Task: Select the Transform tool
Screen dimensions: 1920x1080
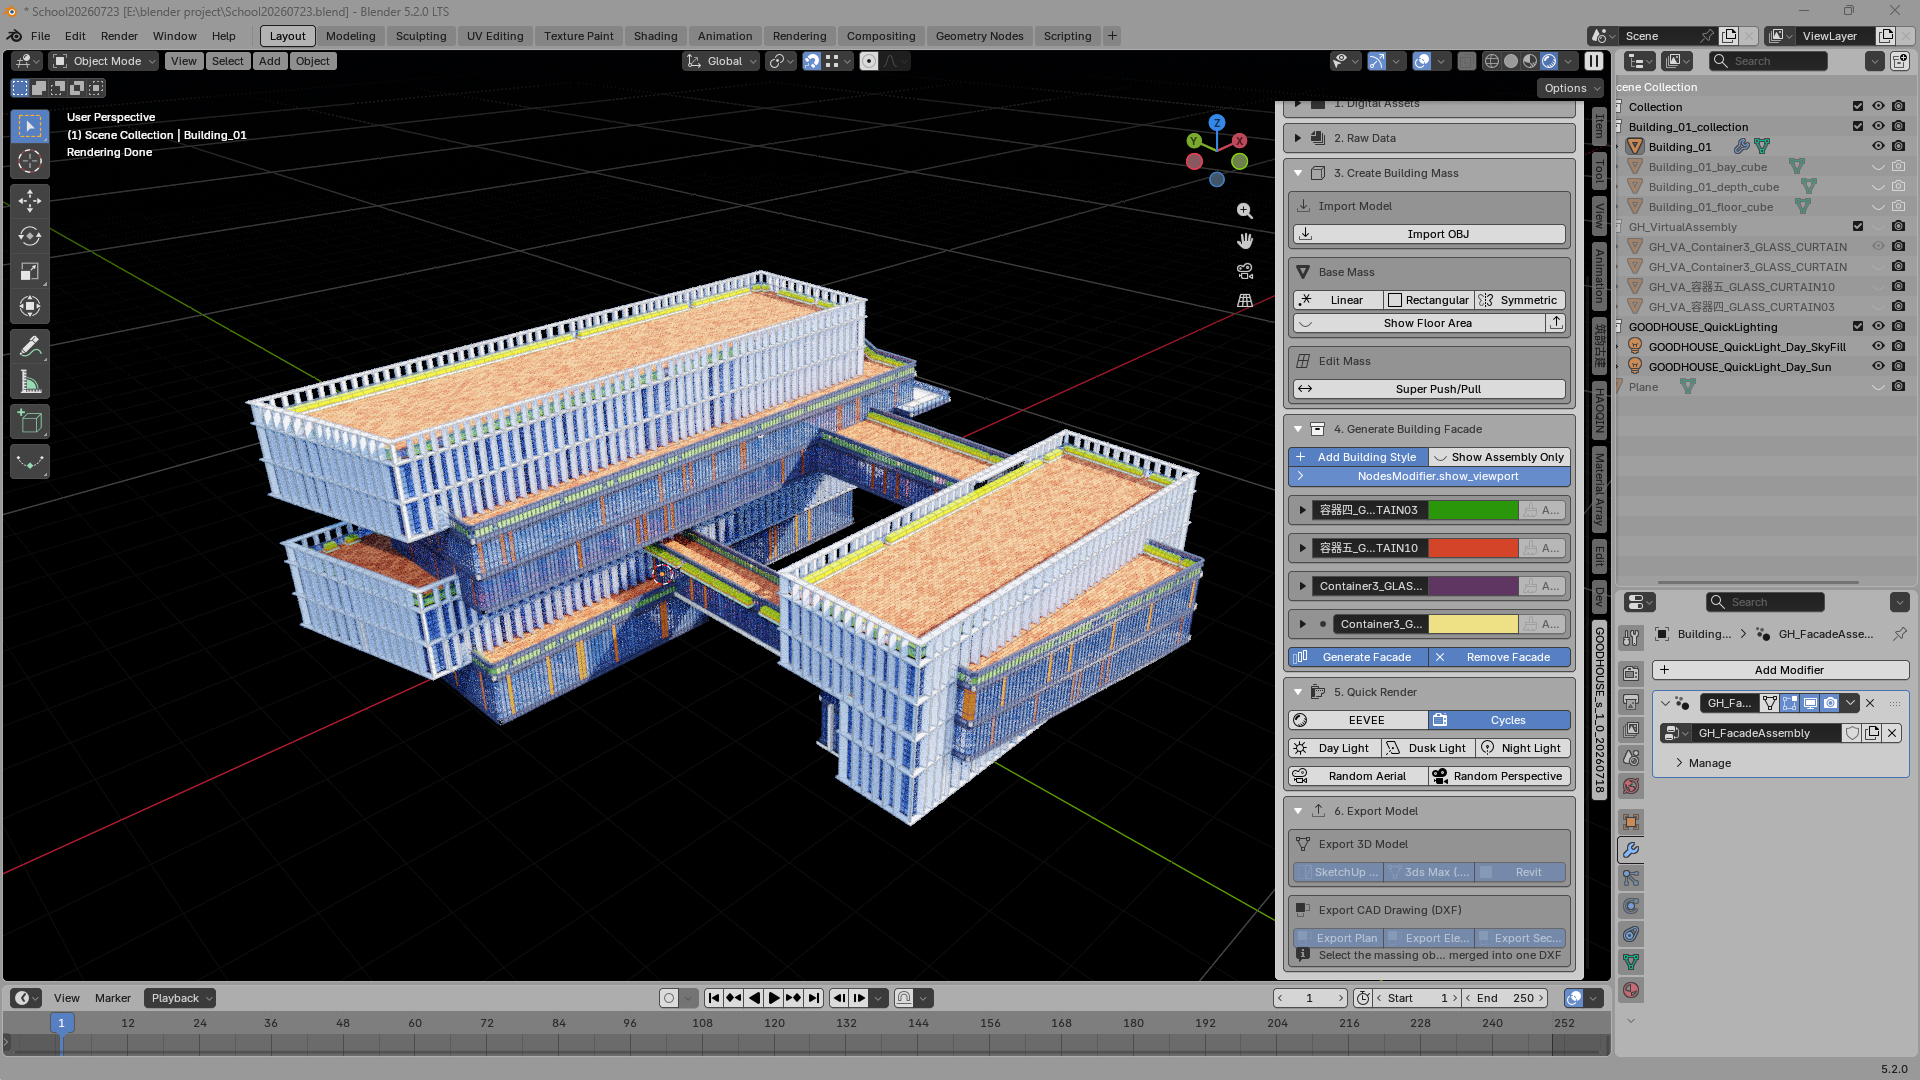Action: [x=30, y=306]
